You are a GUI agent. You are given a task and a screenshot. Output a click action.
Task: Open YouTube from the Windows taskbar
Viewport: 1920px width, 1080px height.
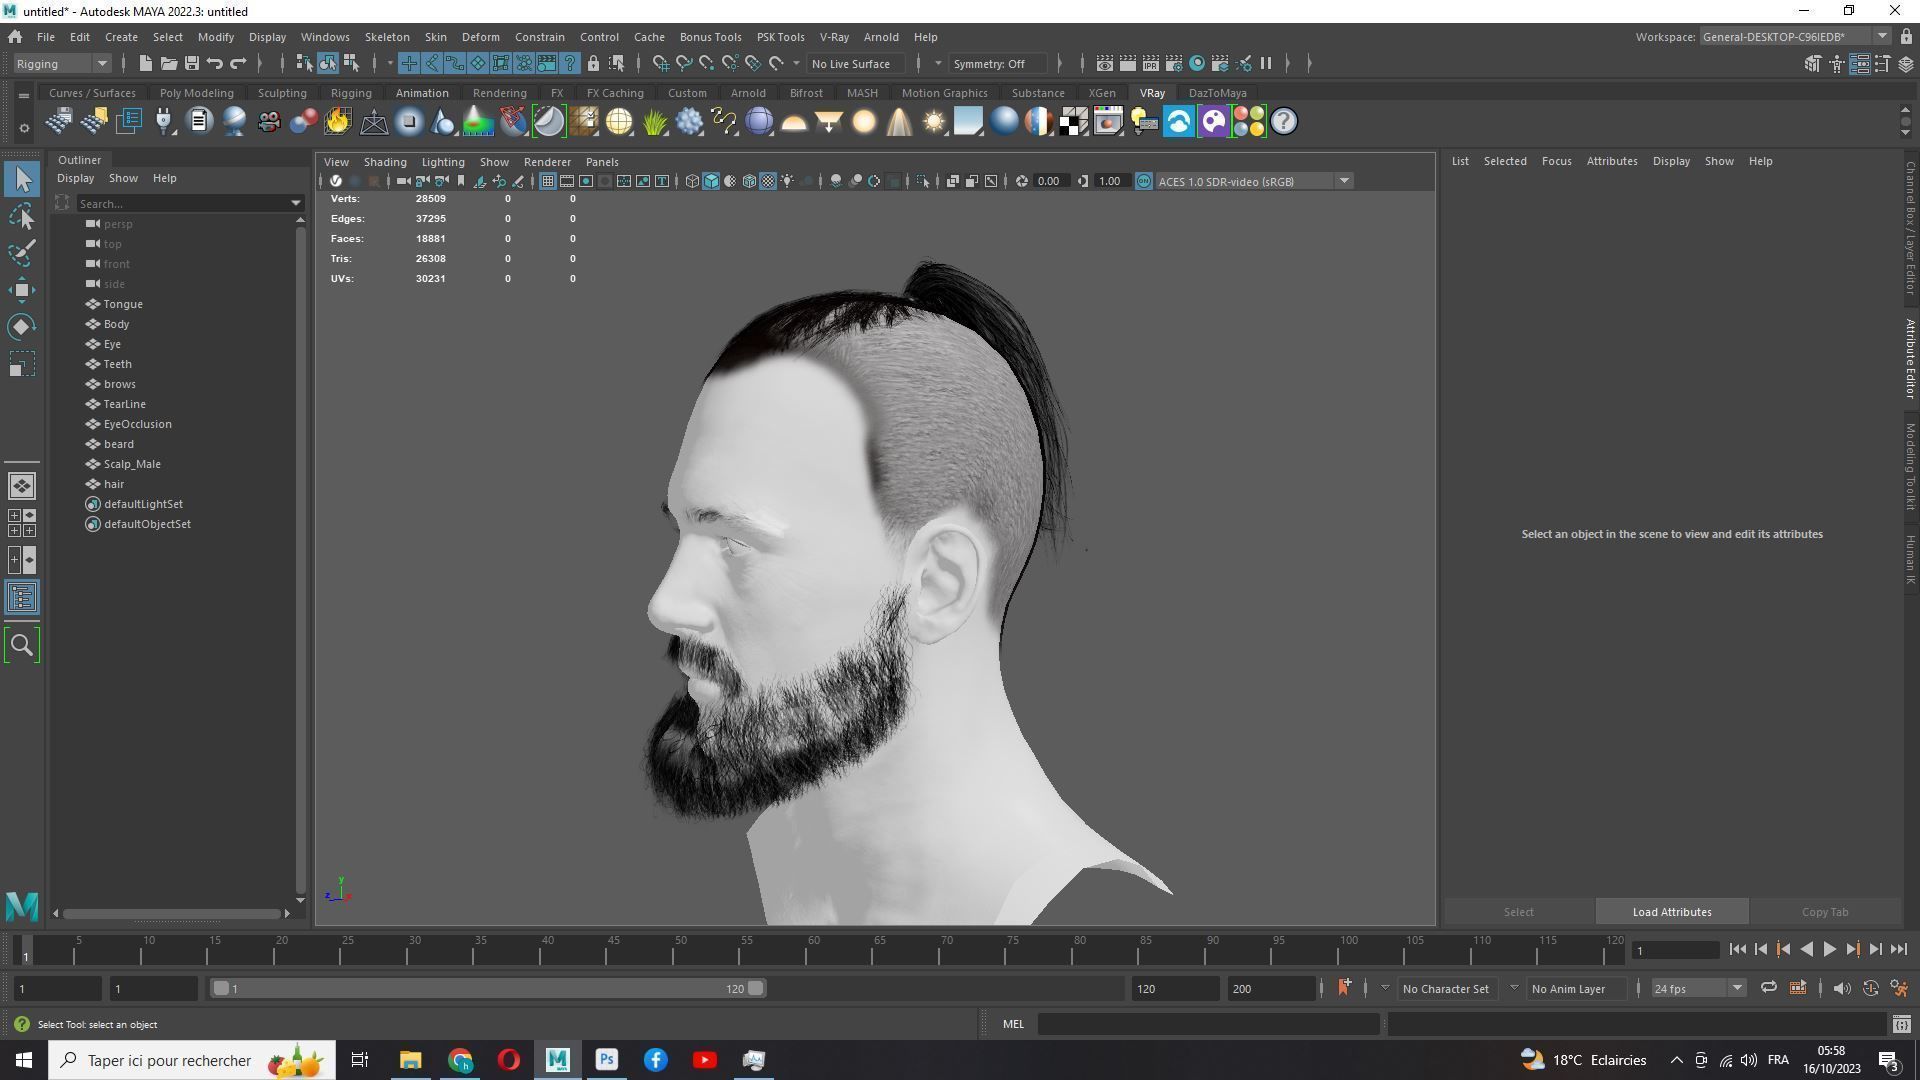coord(704,1060)
